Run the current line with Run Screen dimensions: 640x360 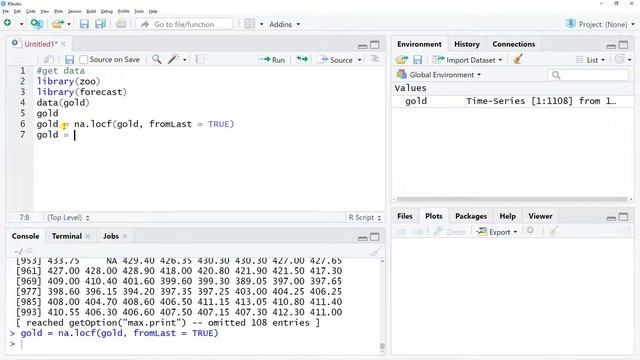pos(272,60)
